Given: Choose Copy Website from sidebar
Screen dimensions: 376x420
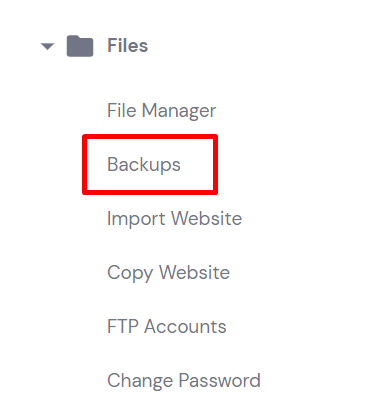Looking at the screenshot, I should click(x=169, y=272).
